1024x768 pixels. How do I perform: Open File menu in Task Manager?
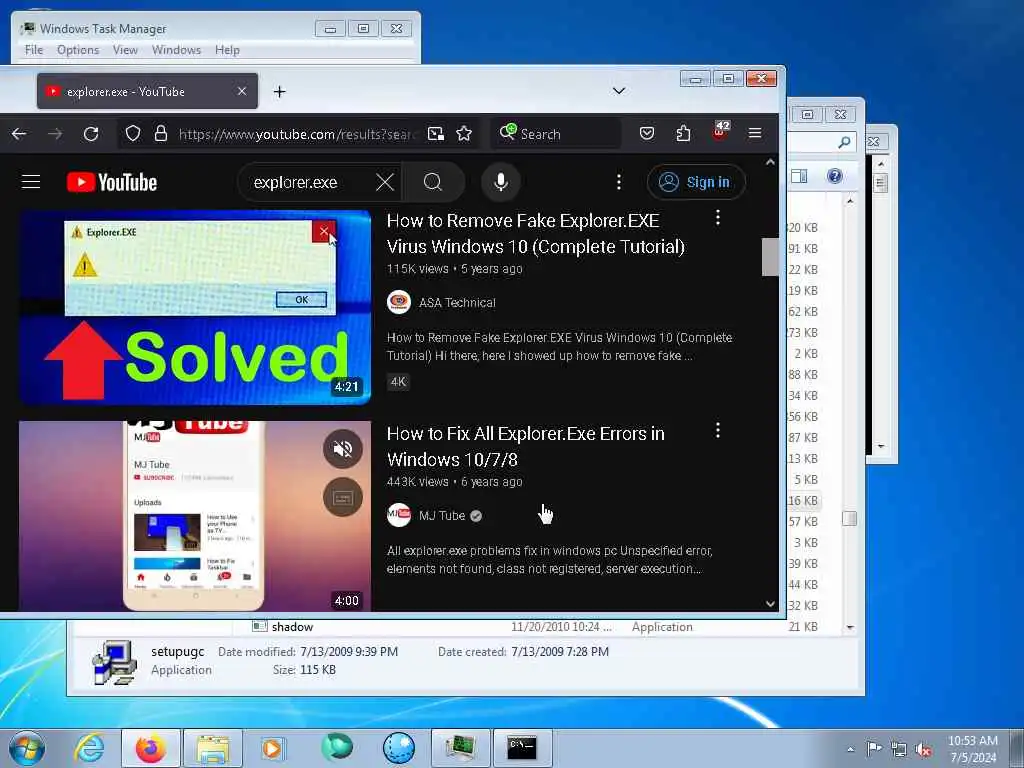(34, 50)
